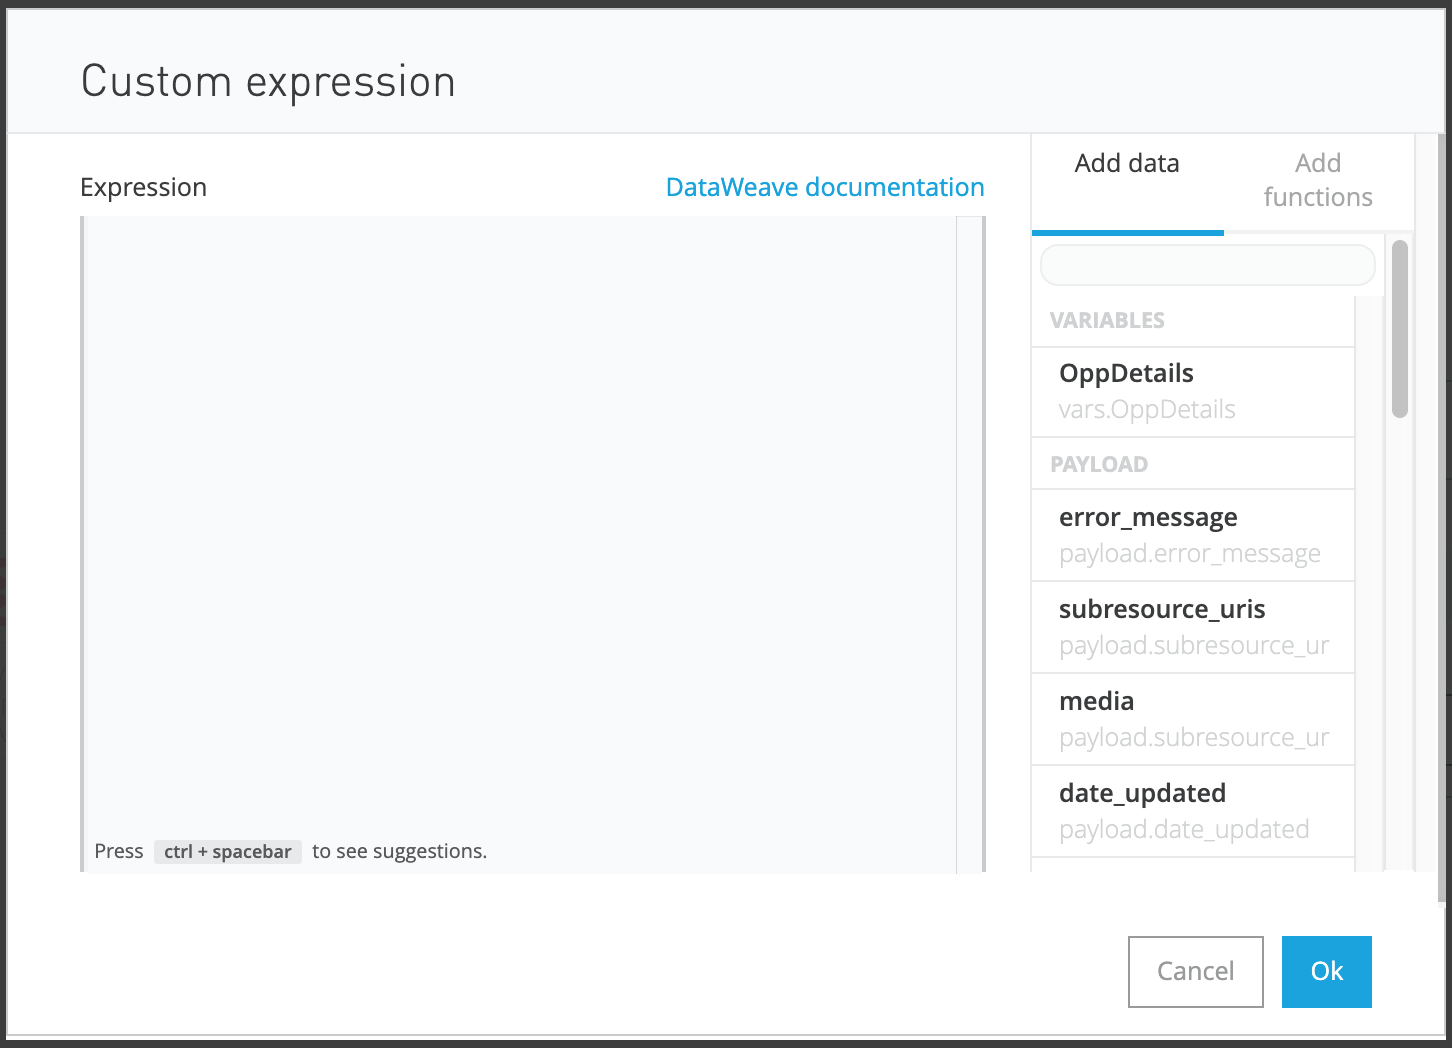Switch to the Add functions tab
Screen dimensions: 1452x1048
point(1318,180)
